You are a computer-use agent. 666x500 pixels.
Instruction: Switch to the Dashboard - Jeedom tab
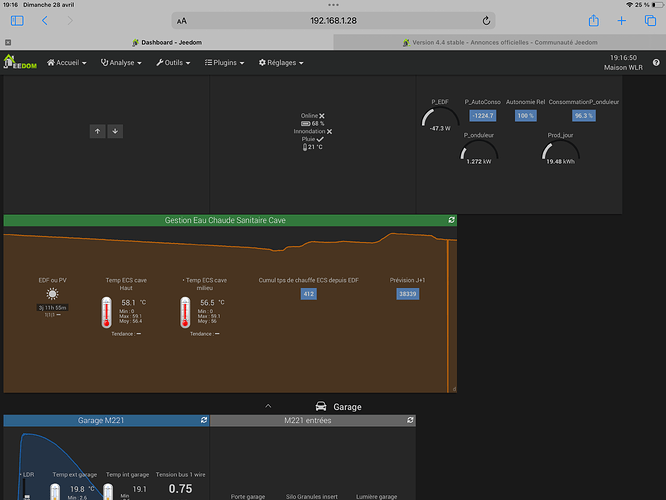coord(167,42)
